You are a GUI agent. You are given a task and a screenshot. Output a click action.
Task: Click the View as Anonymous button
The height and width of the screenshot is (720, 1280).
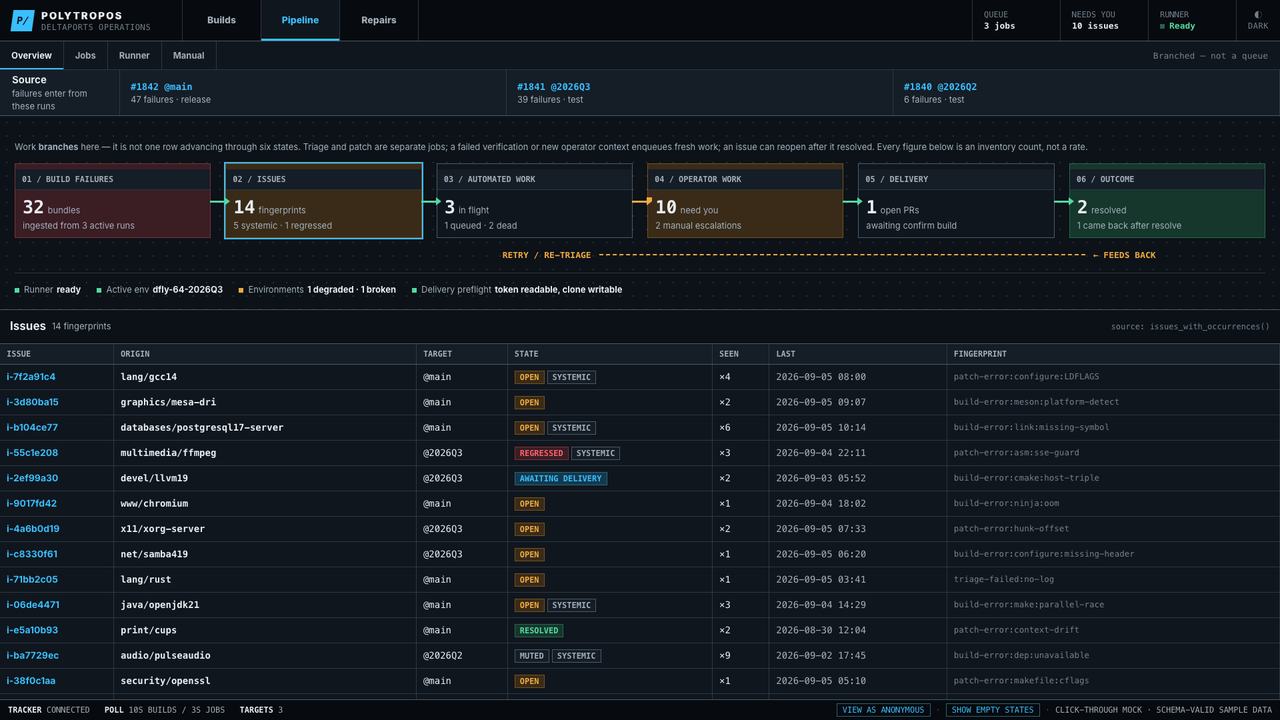[883, 710]
